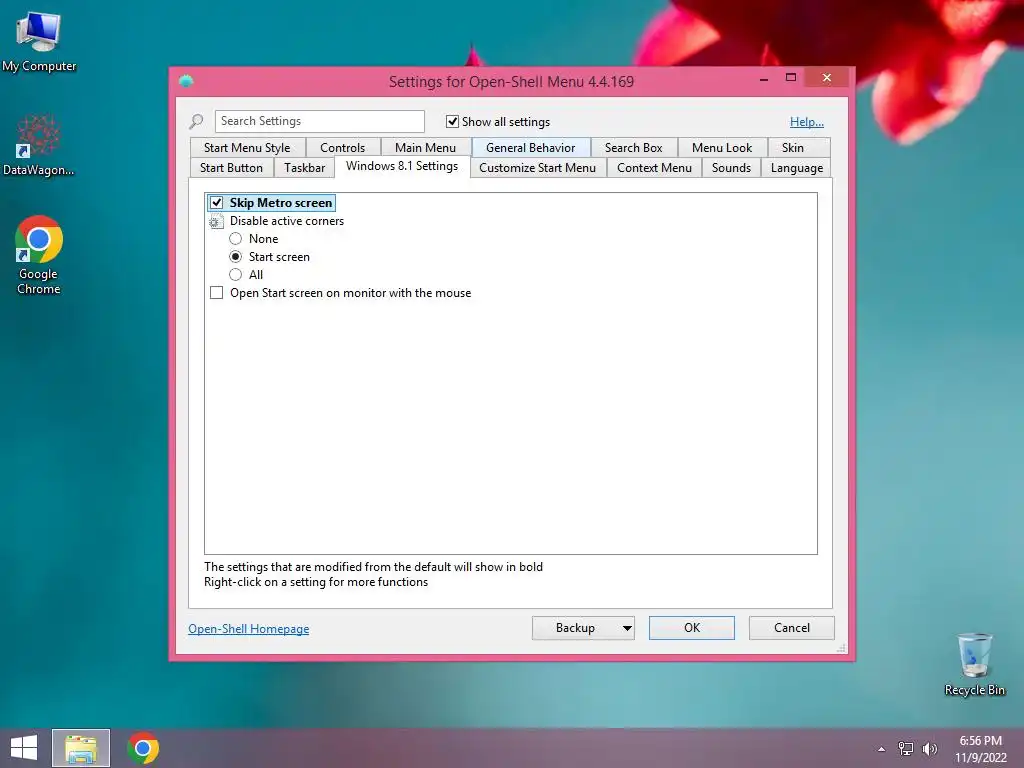1024x768 pixels.
Task: Click the Windows Start button
Action: pyautogui.click(x=24, y=748)
